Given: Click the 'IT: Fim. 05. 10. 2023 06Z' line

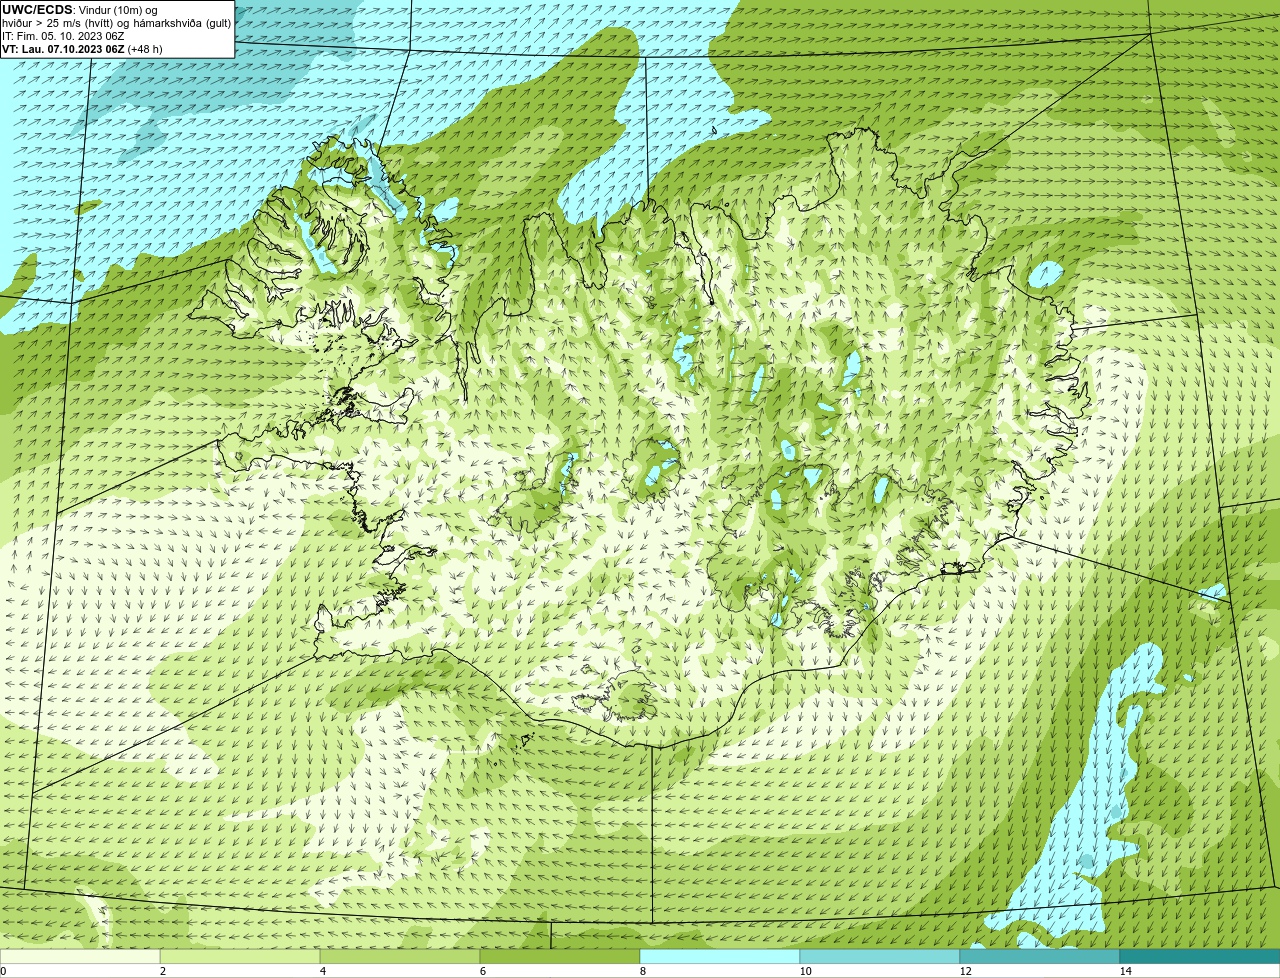Looking at the screenshot, I should click(63, 36).
